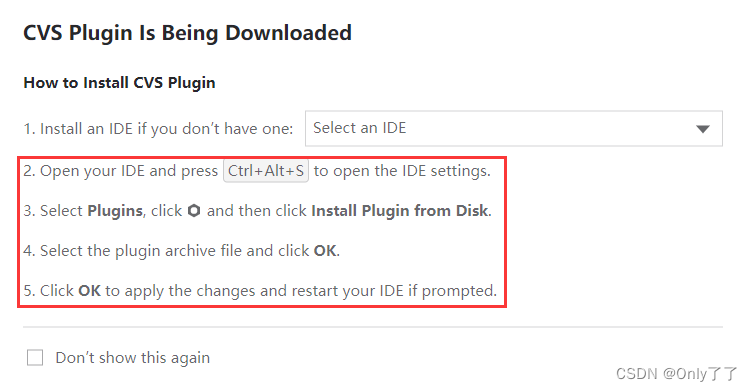The image size is (752, 391).
Task: Click the "to open the IDE settings" phrase
Action: (402, 171)
